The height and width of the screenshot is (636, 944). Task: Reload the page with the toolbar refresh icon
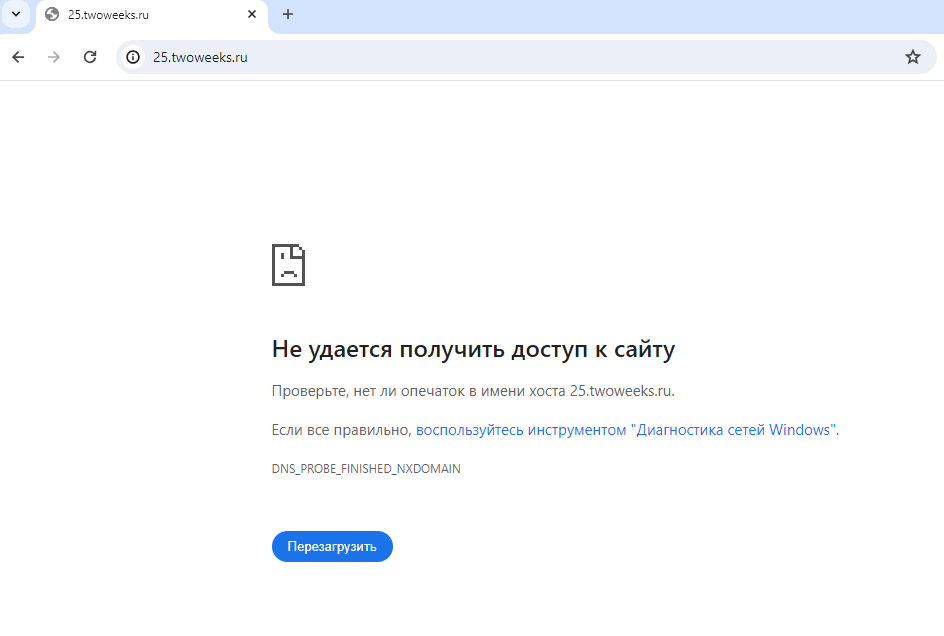90,57
